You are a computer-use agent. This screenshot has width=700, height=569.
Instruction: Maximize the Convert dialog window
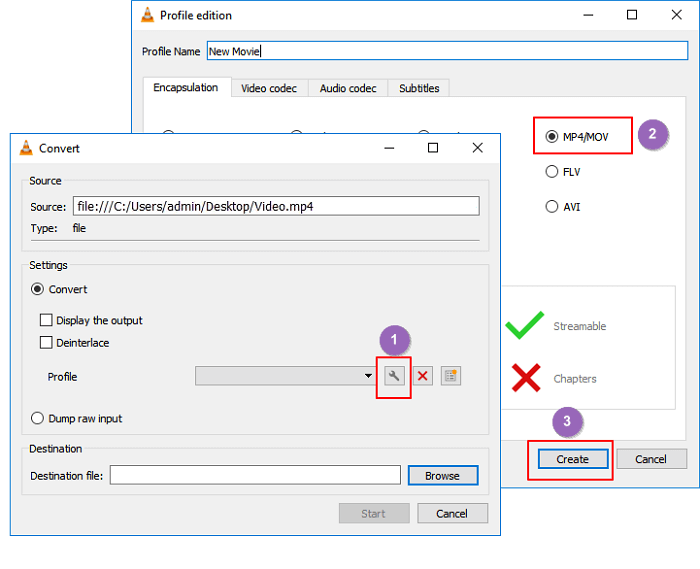pos(433,148)
